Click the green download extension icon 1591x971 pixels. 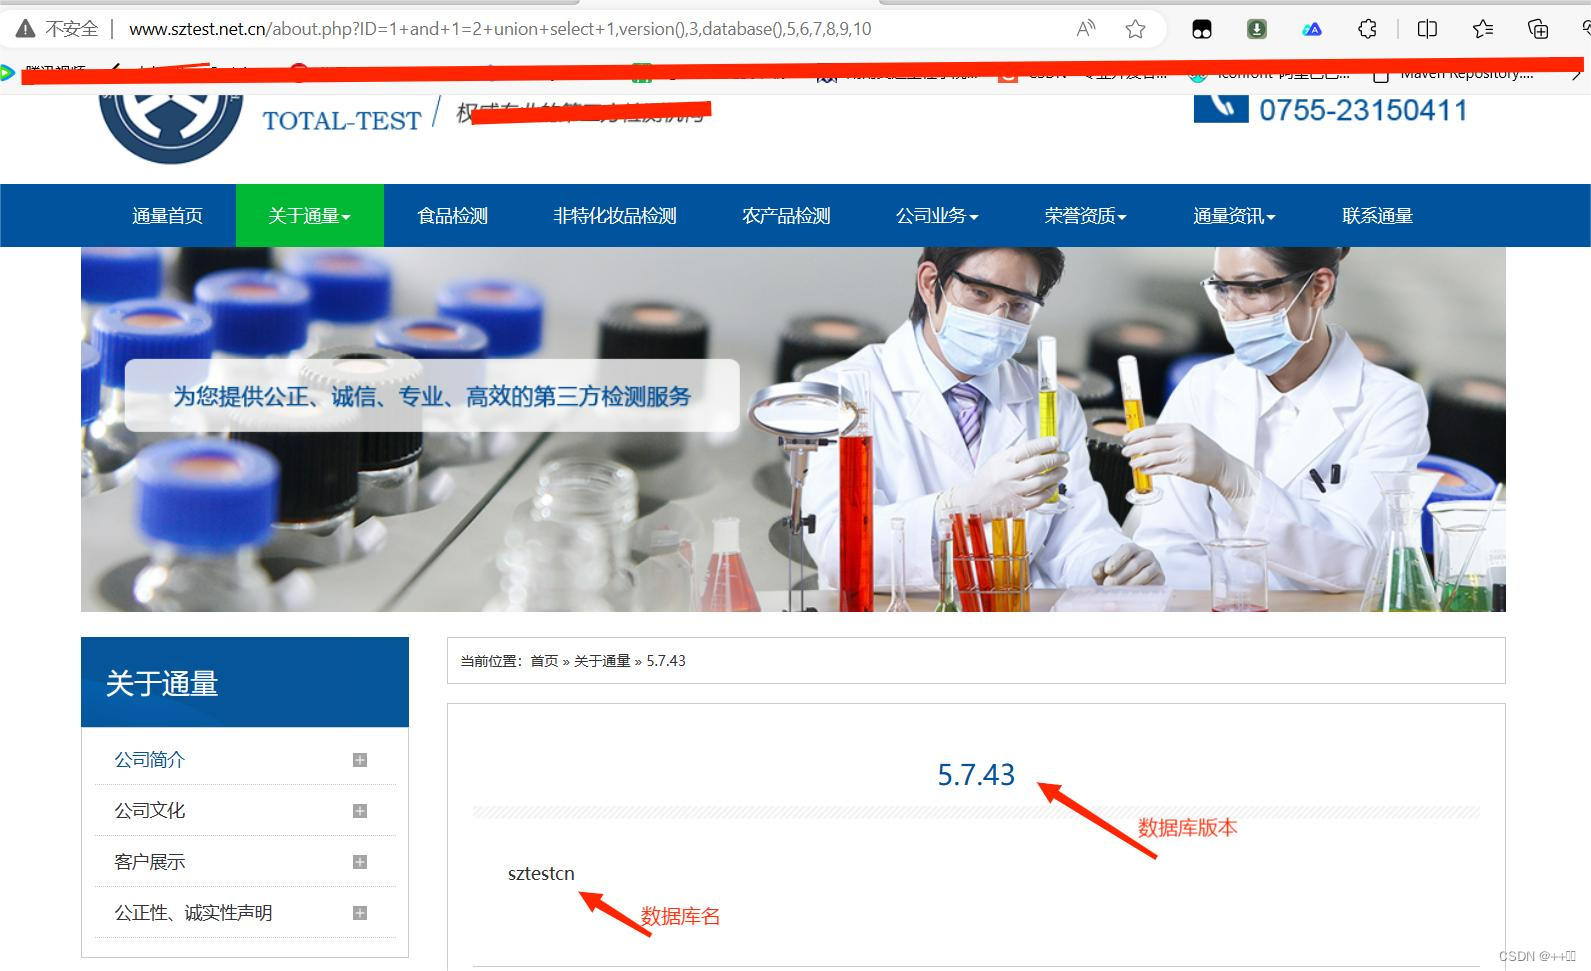tap(1257, 29)
